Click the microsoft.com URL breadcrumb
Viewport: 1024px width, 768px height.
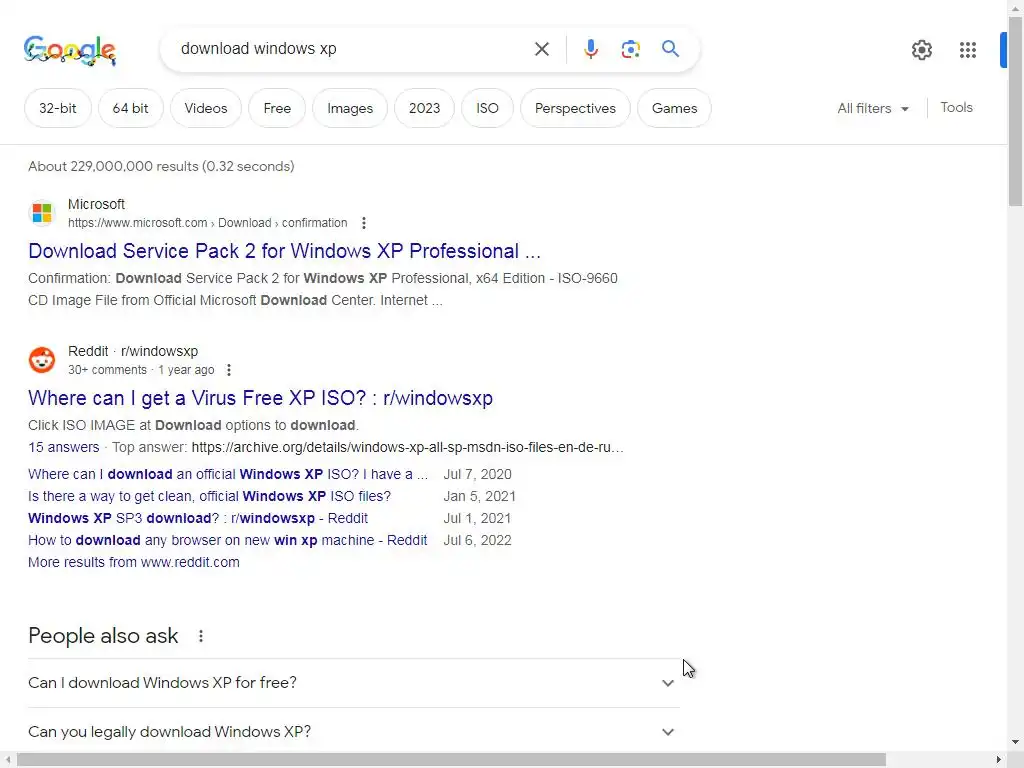[207, 223]
